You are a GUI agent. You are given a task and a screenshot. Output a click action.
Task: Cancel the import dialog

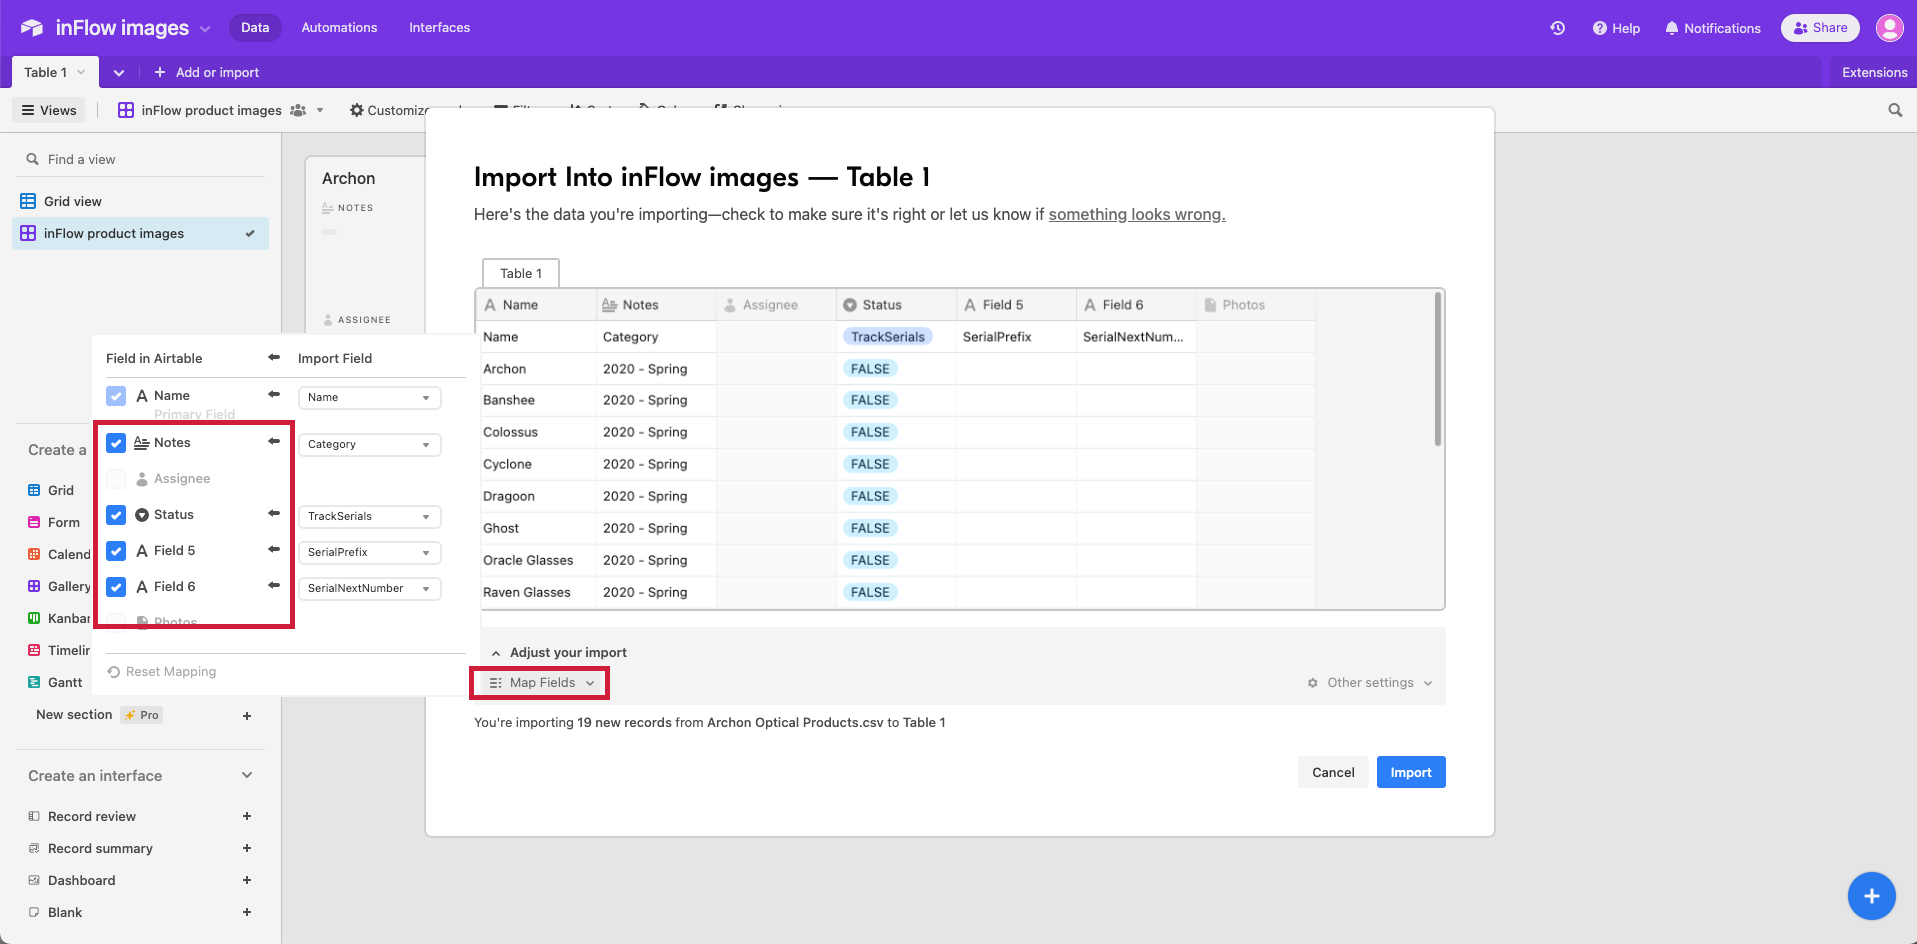(x=1333, y=772)
